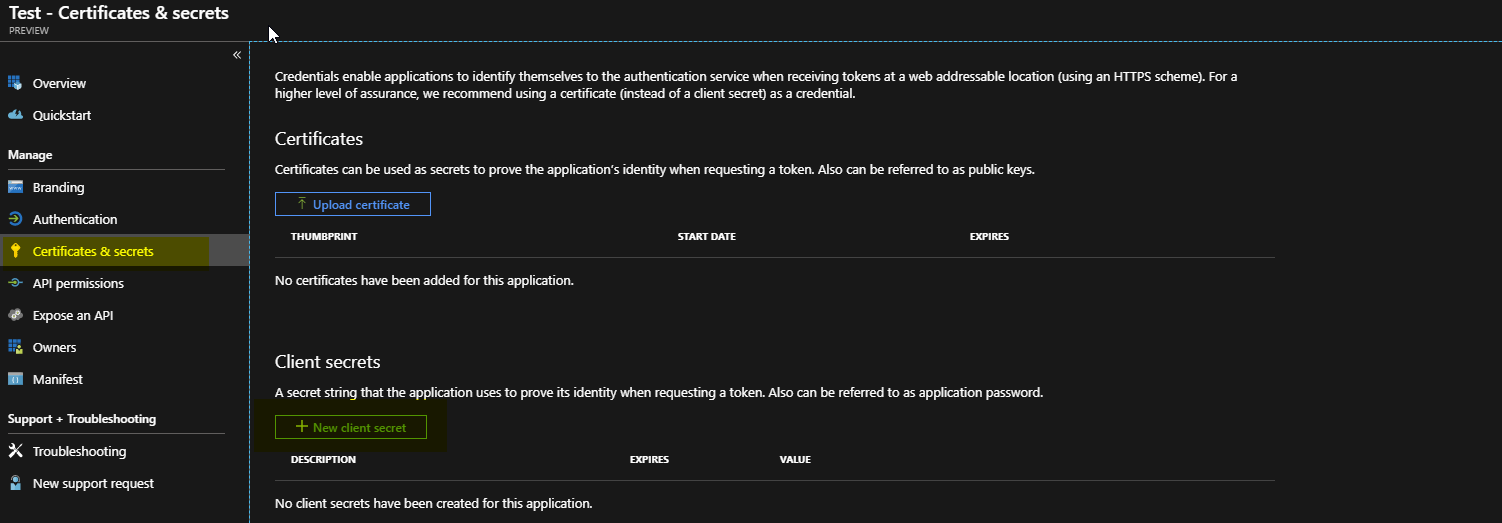
Task: Create a new client secret
Action: (350, 427)
